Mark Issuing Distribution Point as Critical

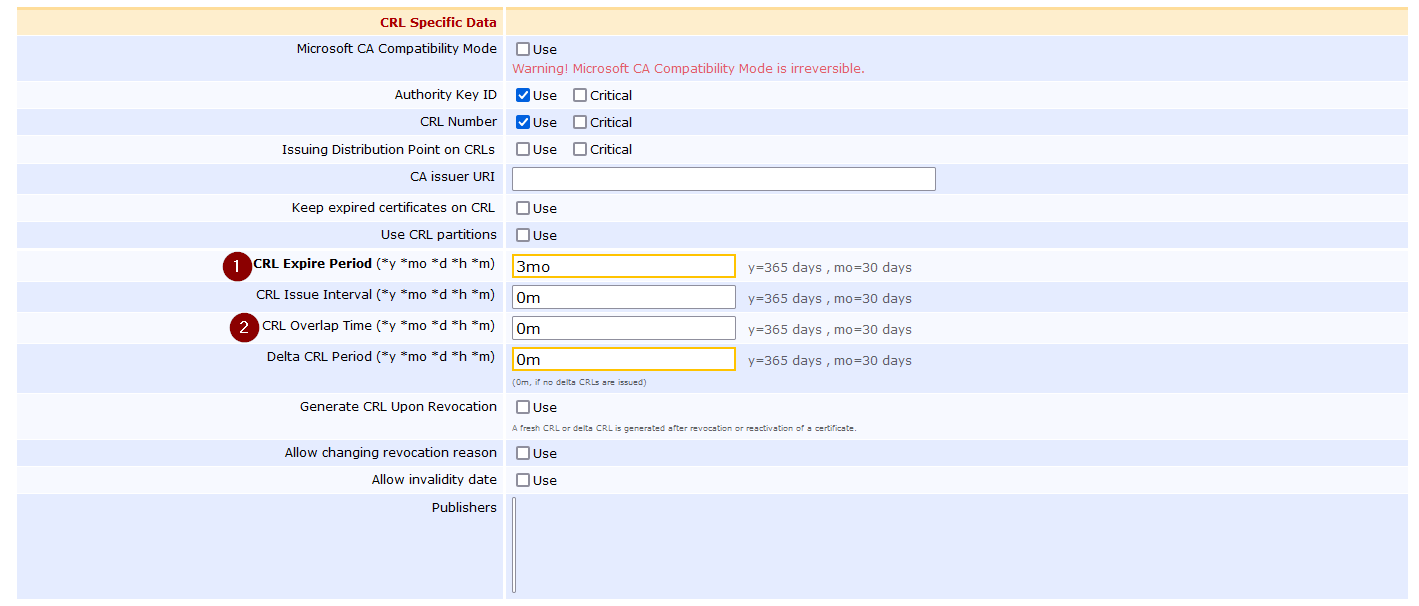pos(580,149)
